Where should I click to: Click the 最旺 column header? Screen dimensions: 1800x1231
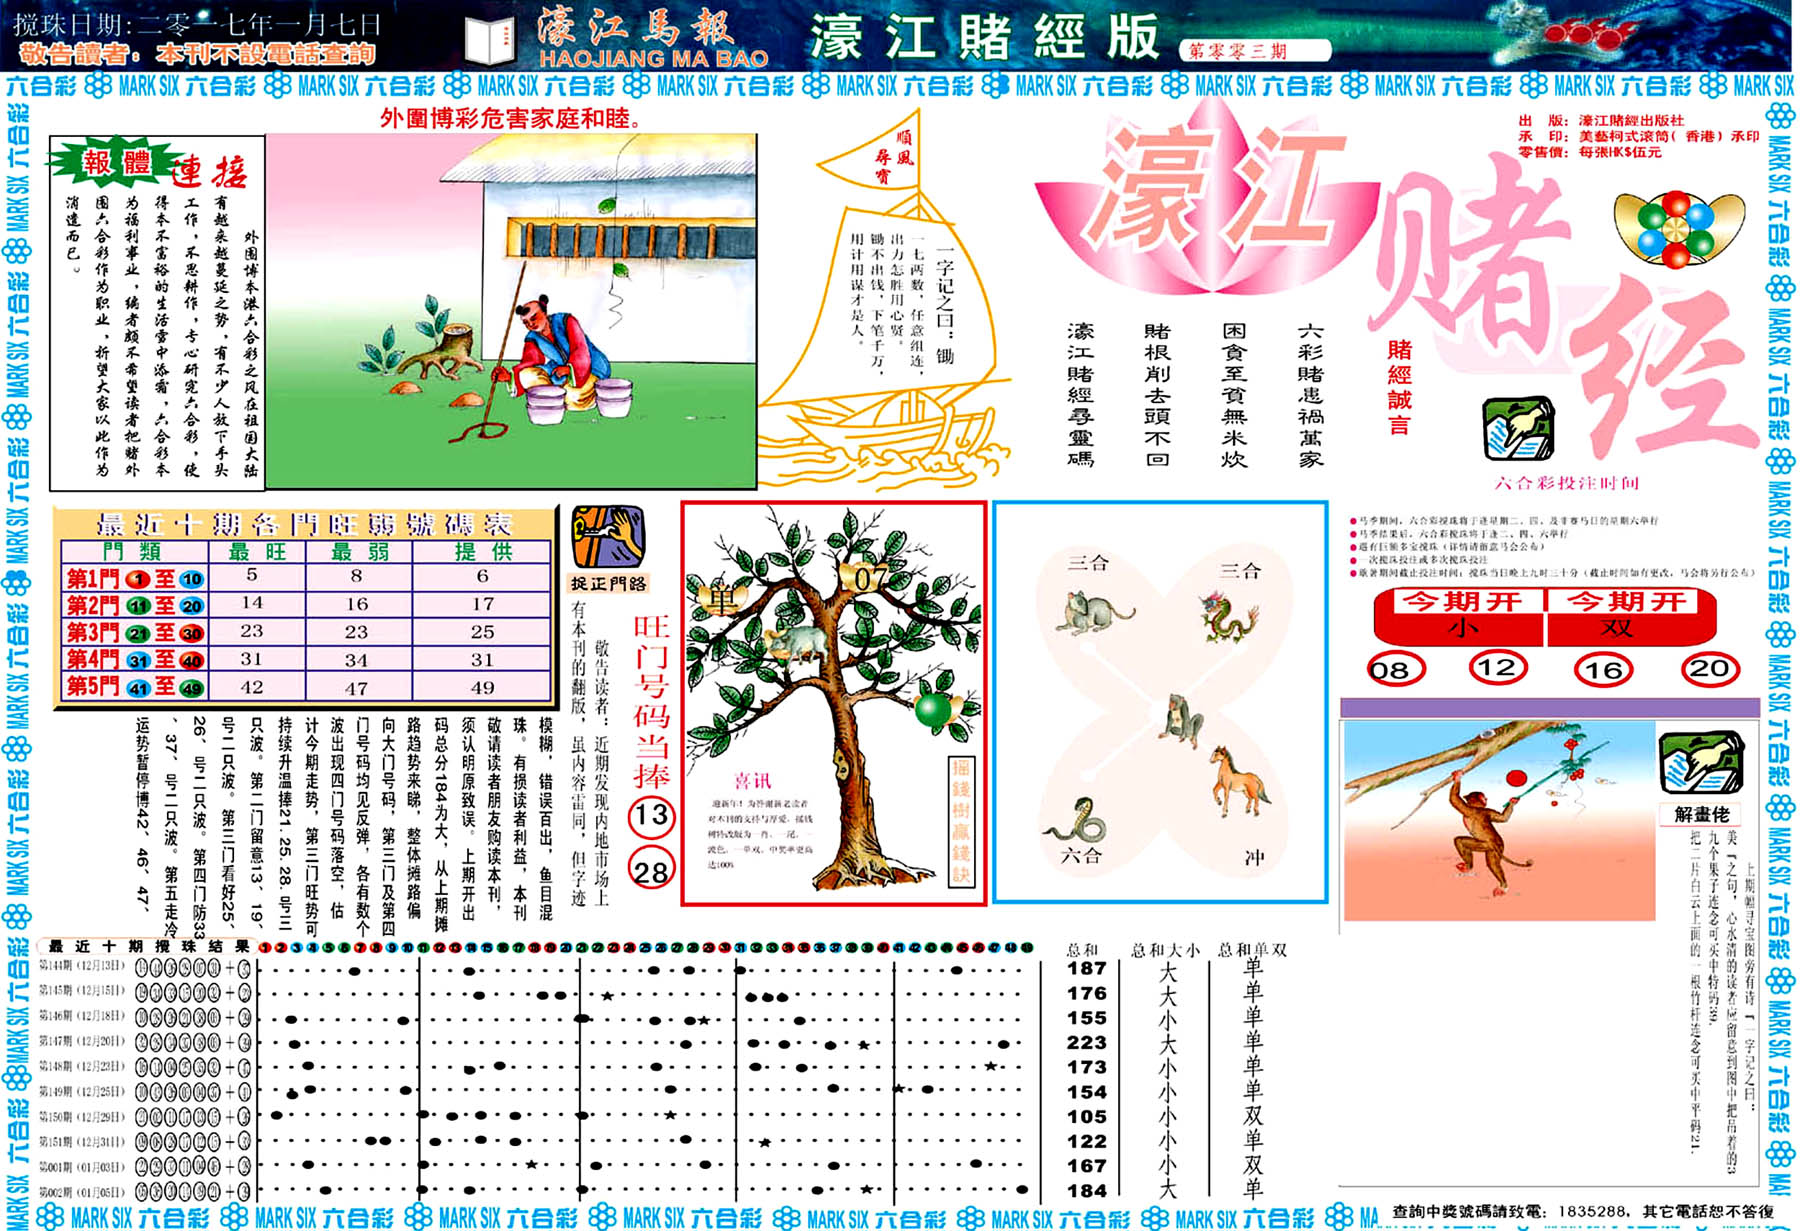(257, 551)
